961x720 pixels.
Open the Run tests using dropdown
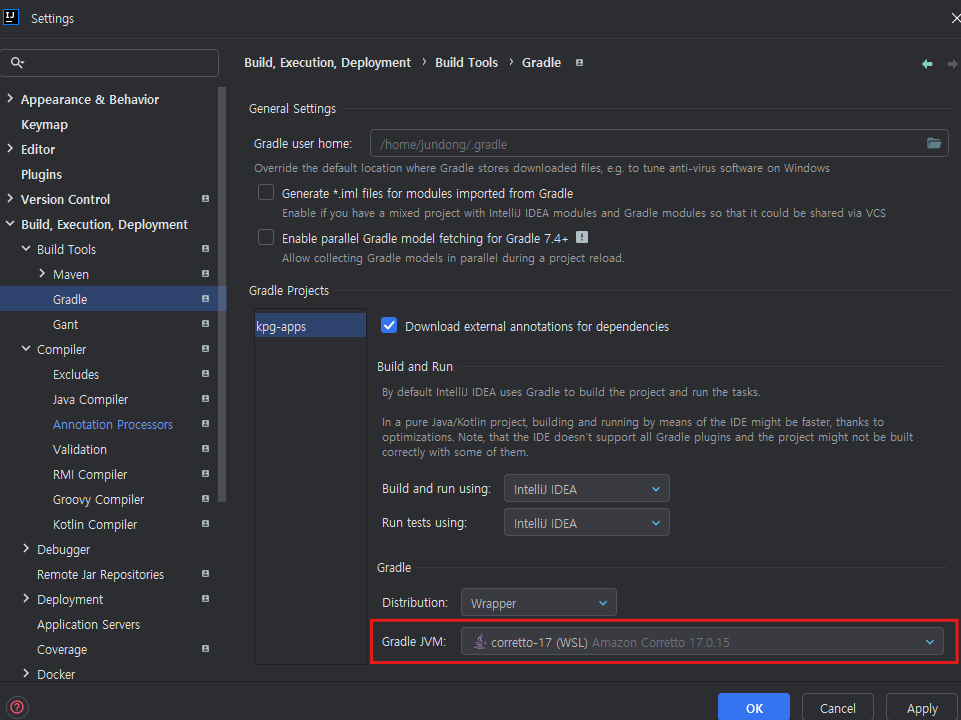pyautogui.click(x=587, y=523)
